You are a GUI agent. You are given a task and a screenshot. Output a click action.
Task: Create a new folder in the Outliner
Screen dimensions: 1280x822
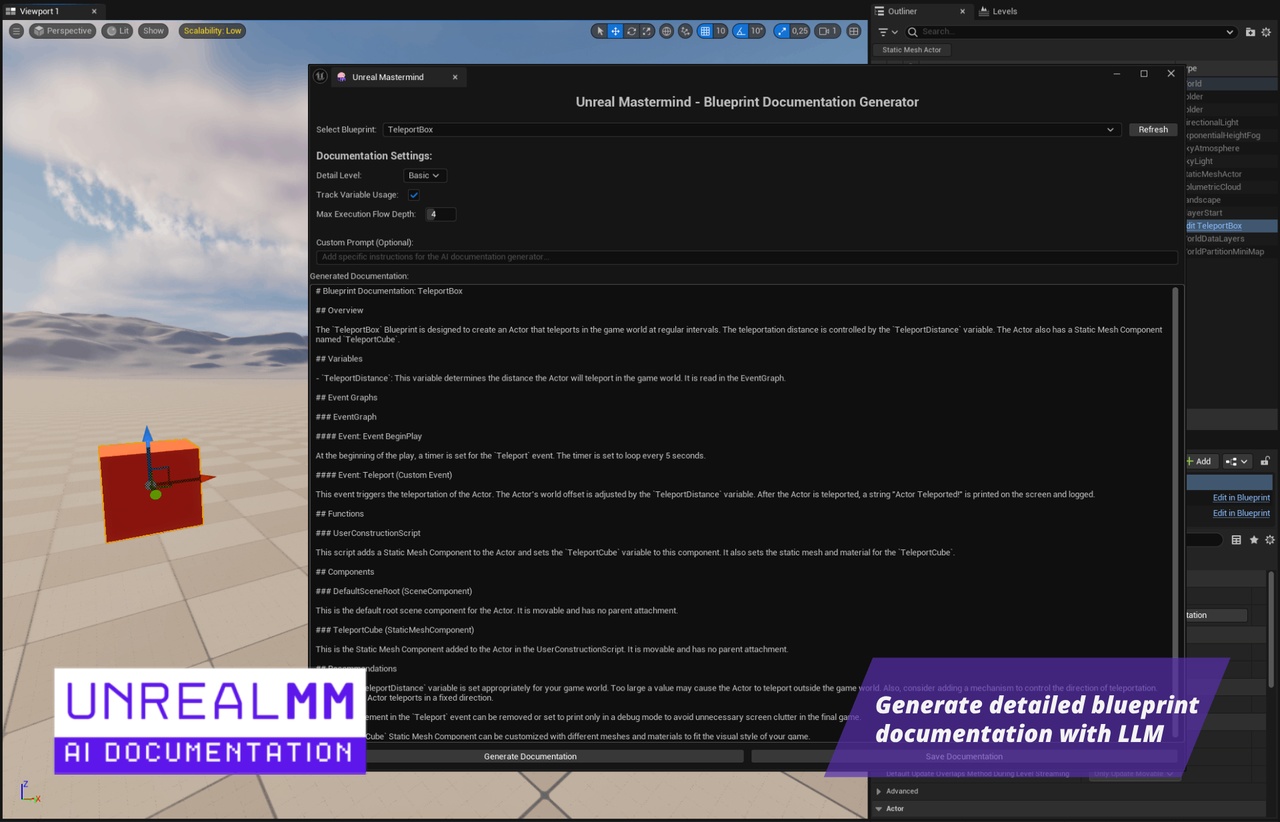[x=1250, y=32]
